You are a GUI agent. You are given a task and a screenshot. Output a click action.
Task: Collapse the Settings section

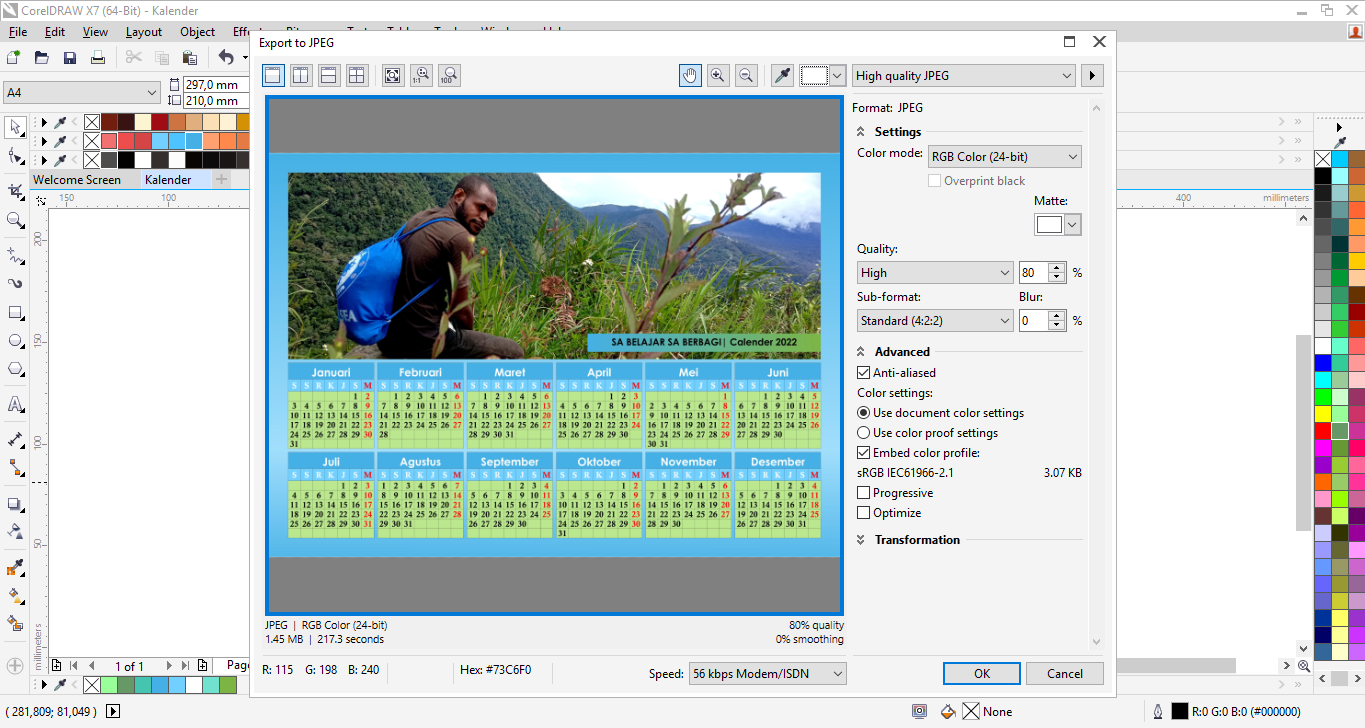[861, 131]
